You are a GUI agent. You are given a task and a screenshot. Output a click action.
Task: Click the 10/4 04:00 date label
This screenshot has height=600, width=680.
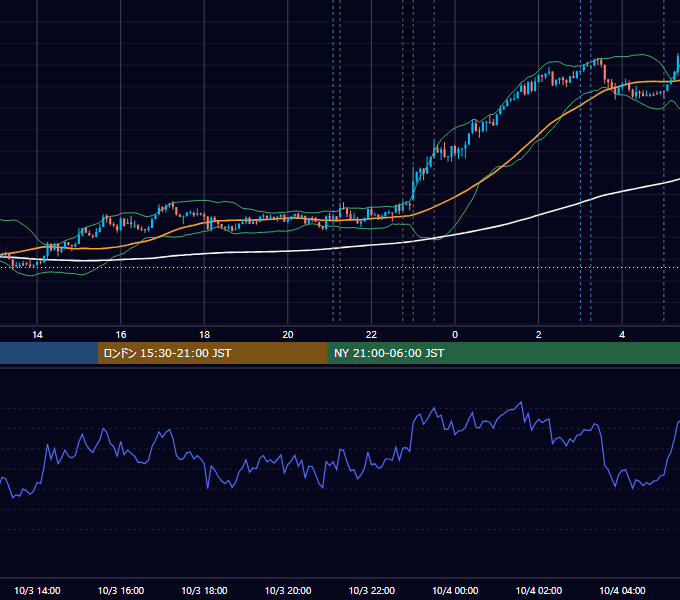[622, 590]
